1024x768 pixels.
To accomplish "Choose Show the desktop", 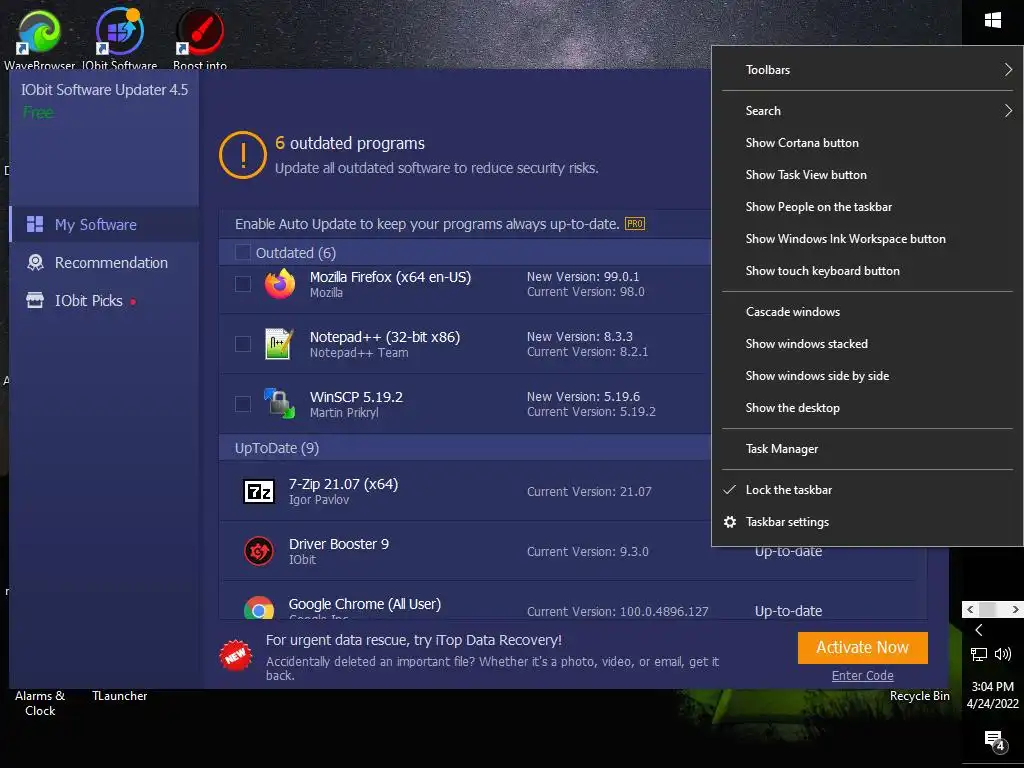I will [x=867, y=408].
